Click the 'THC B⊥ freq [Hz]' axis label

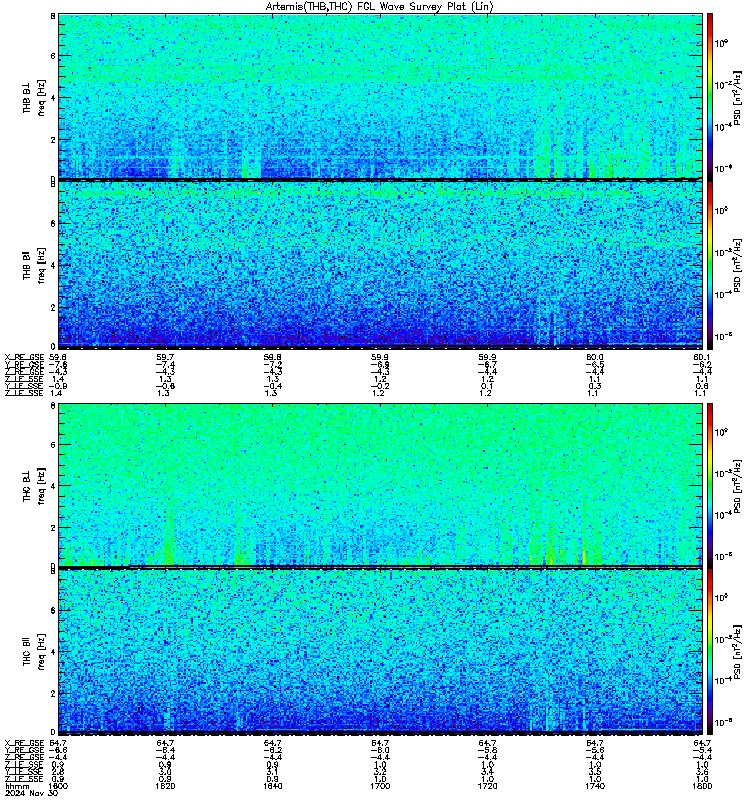[34, 485]
